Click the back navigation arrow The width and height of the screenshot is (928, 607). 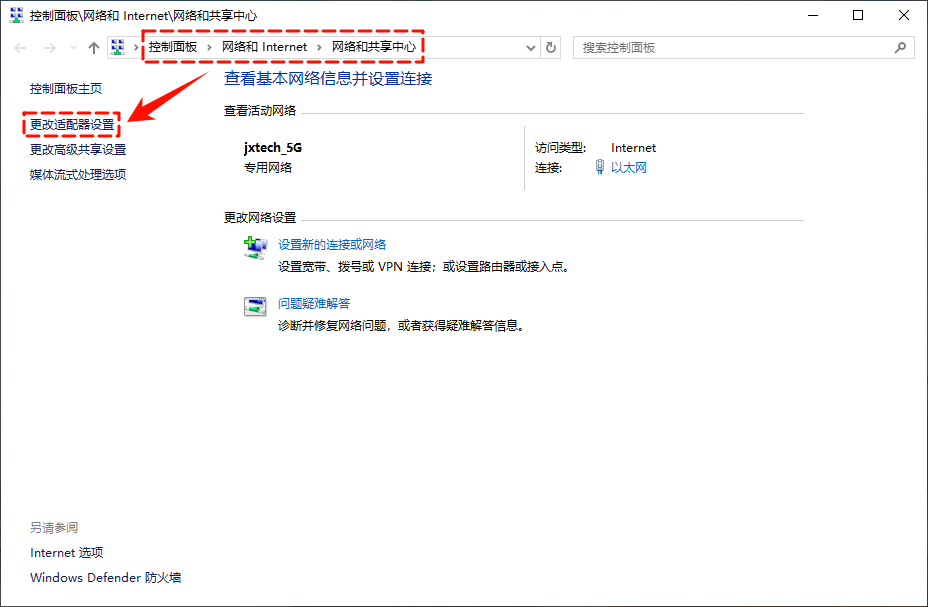point(20,47)
